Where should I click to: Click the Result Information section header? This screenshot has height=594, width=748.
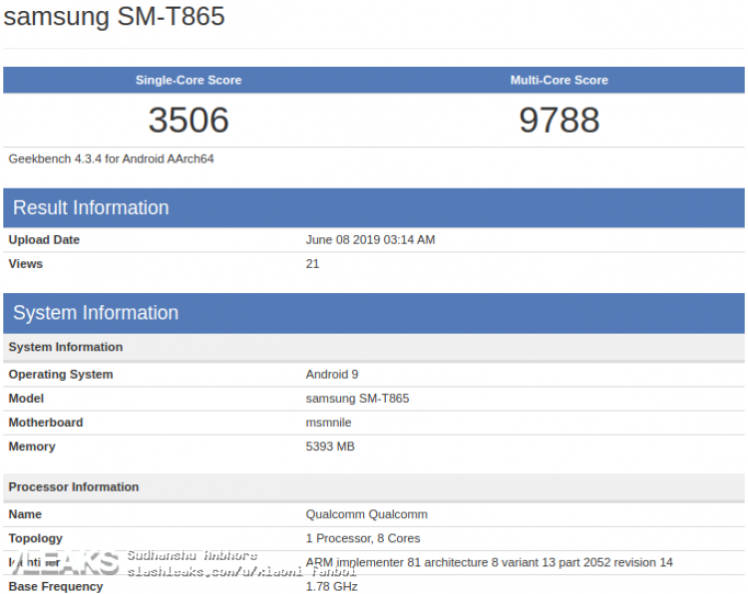[x=91, y=208]
